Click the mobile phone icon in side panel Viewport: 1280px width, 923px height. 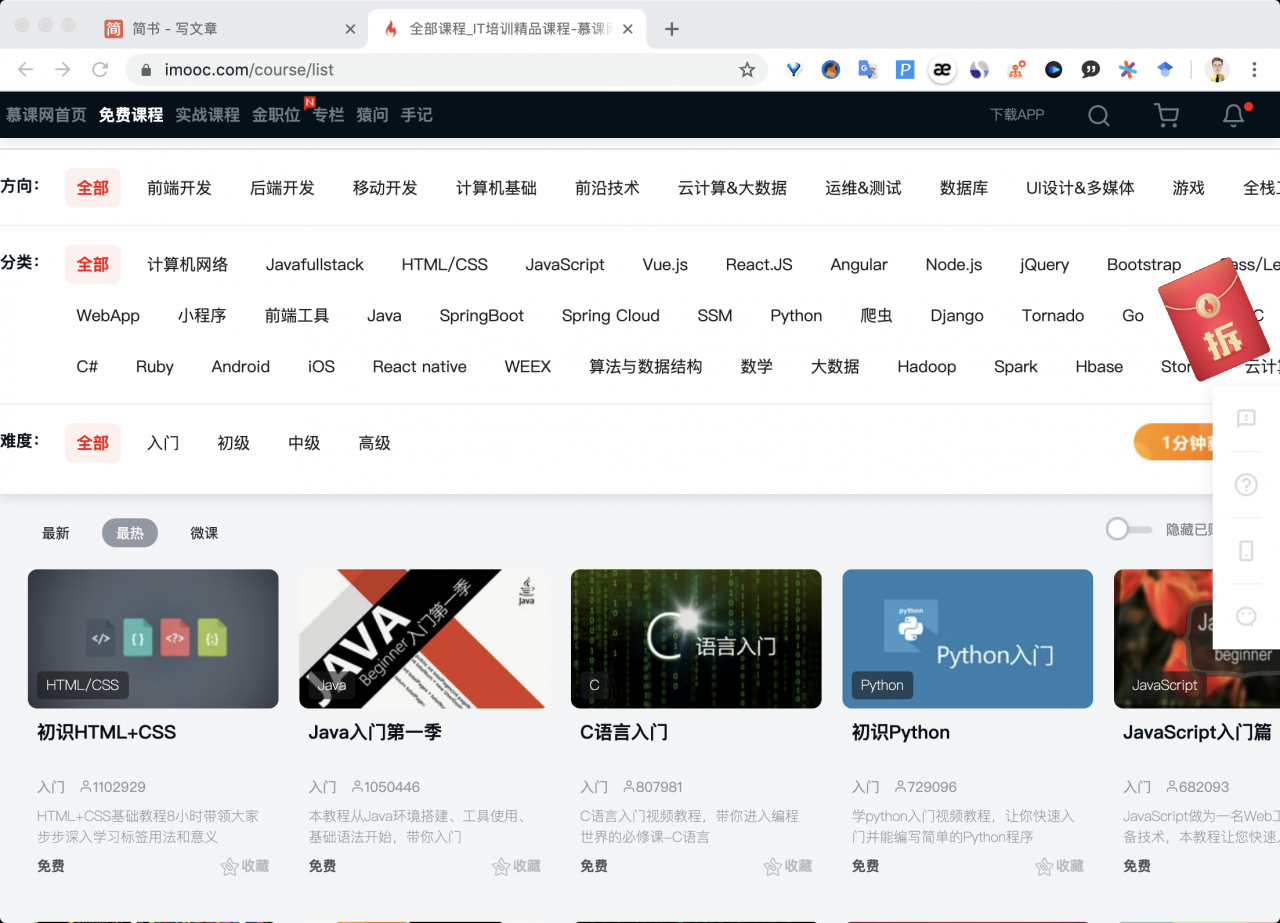pyautogui.click(x=1246, y=550)
